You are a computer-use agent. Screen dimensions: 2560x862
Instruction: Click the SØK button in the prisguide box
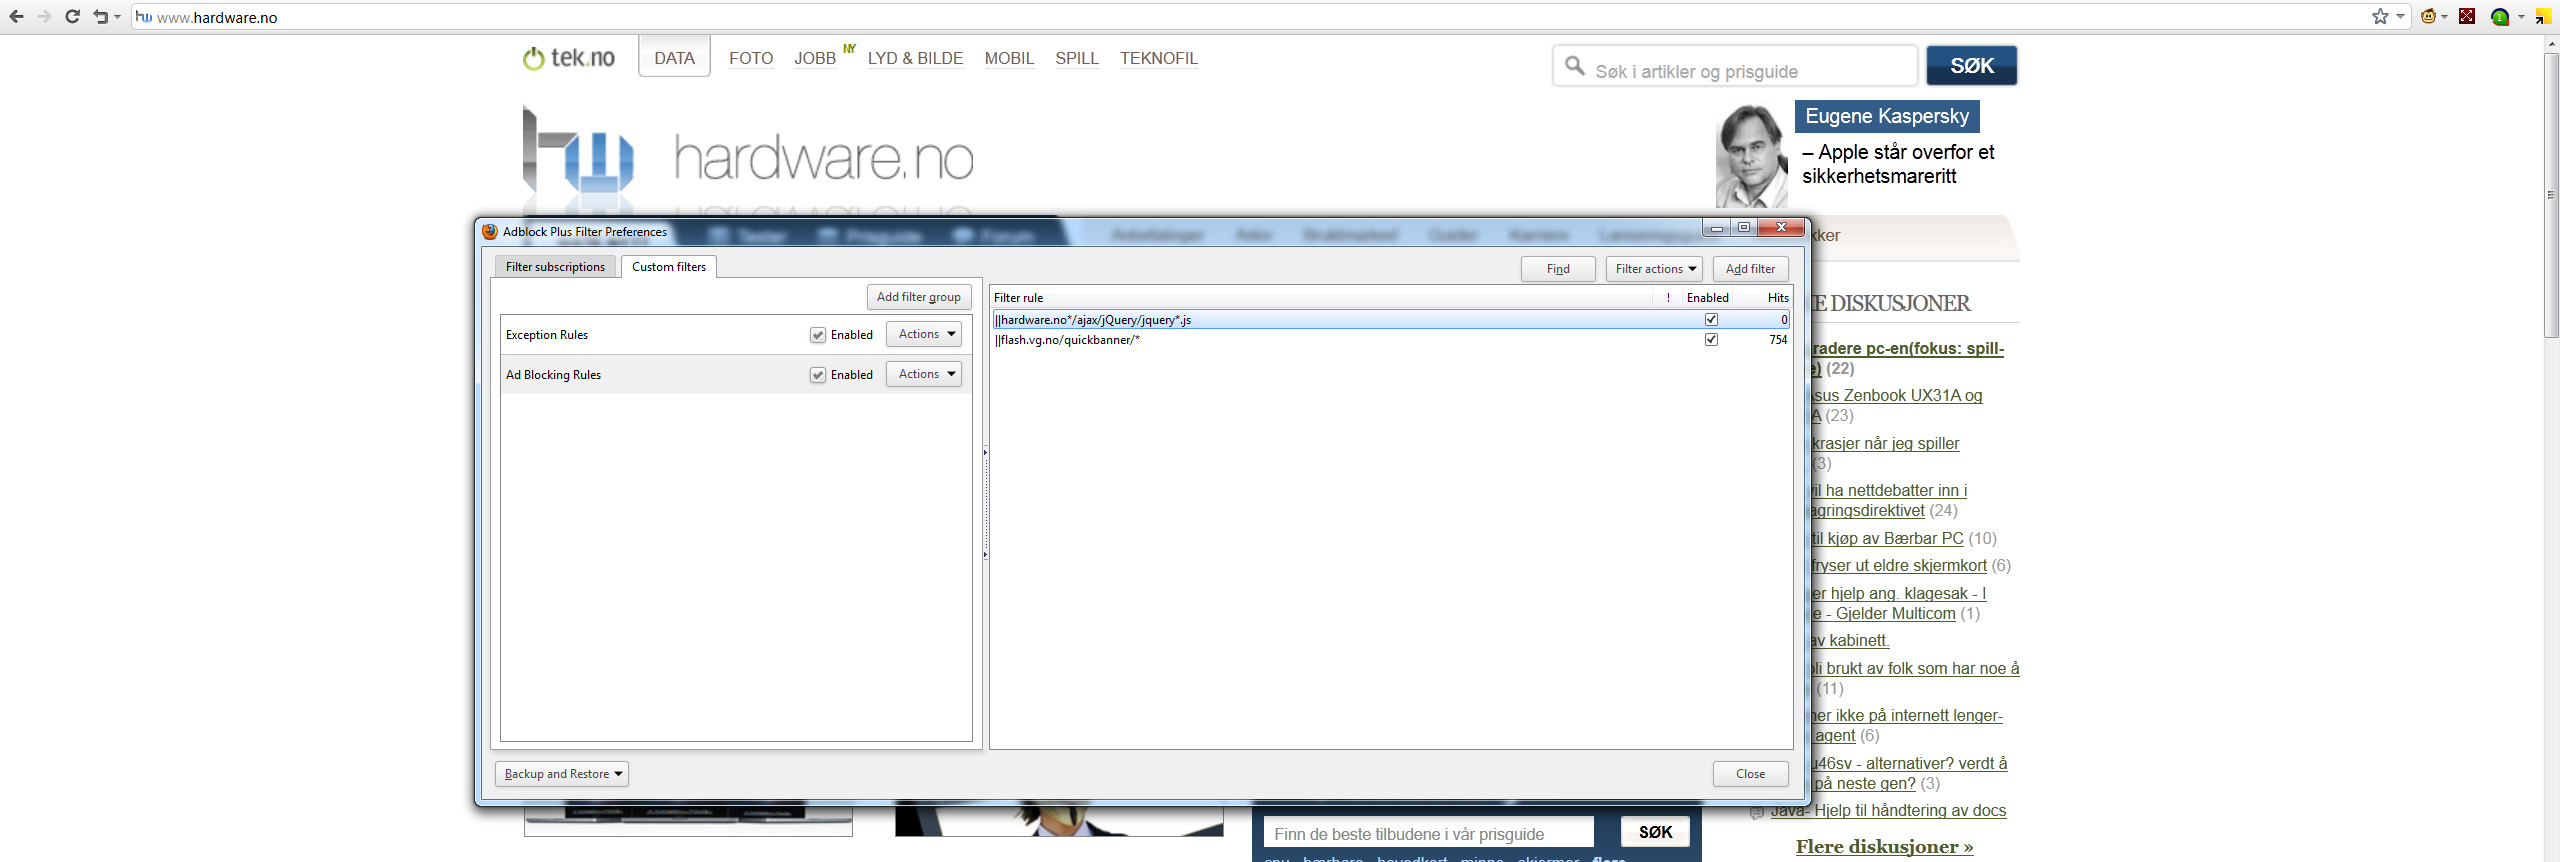click(1655, 832)
